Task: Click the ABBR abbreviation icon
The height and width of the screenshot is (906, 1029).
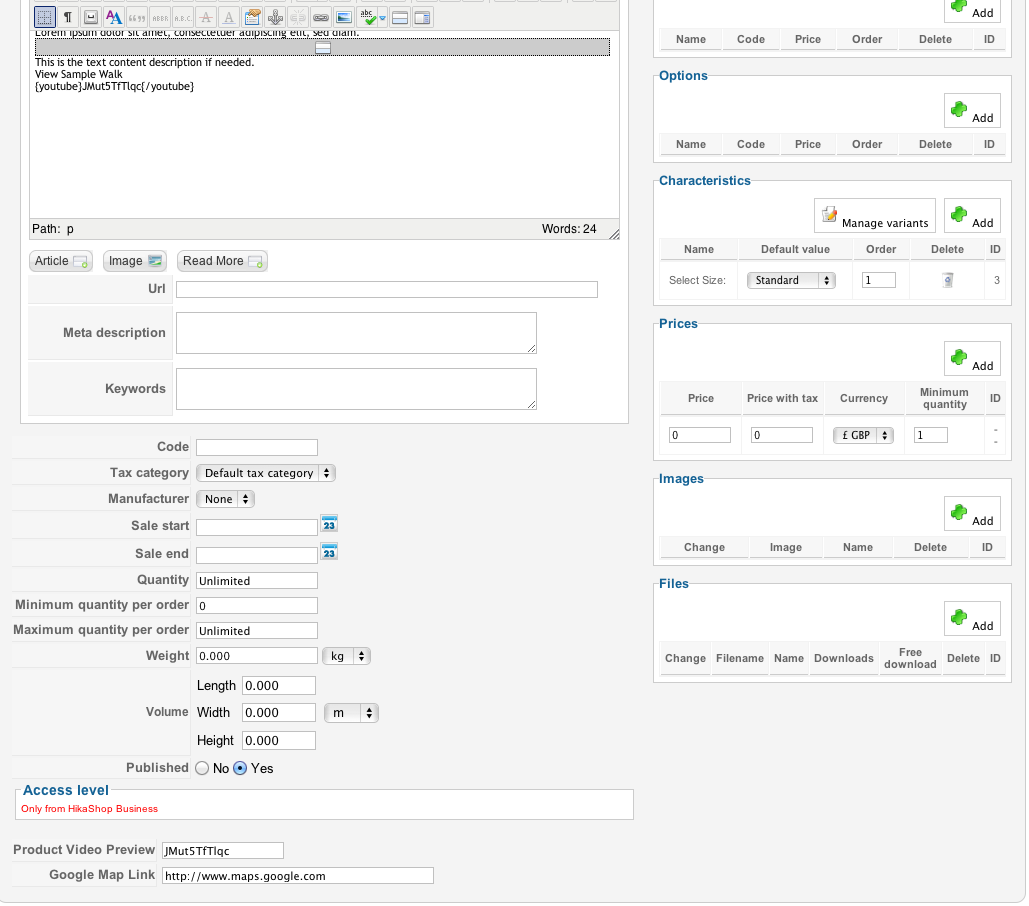Action: point(159,17)
